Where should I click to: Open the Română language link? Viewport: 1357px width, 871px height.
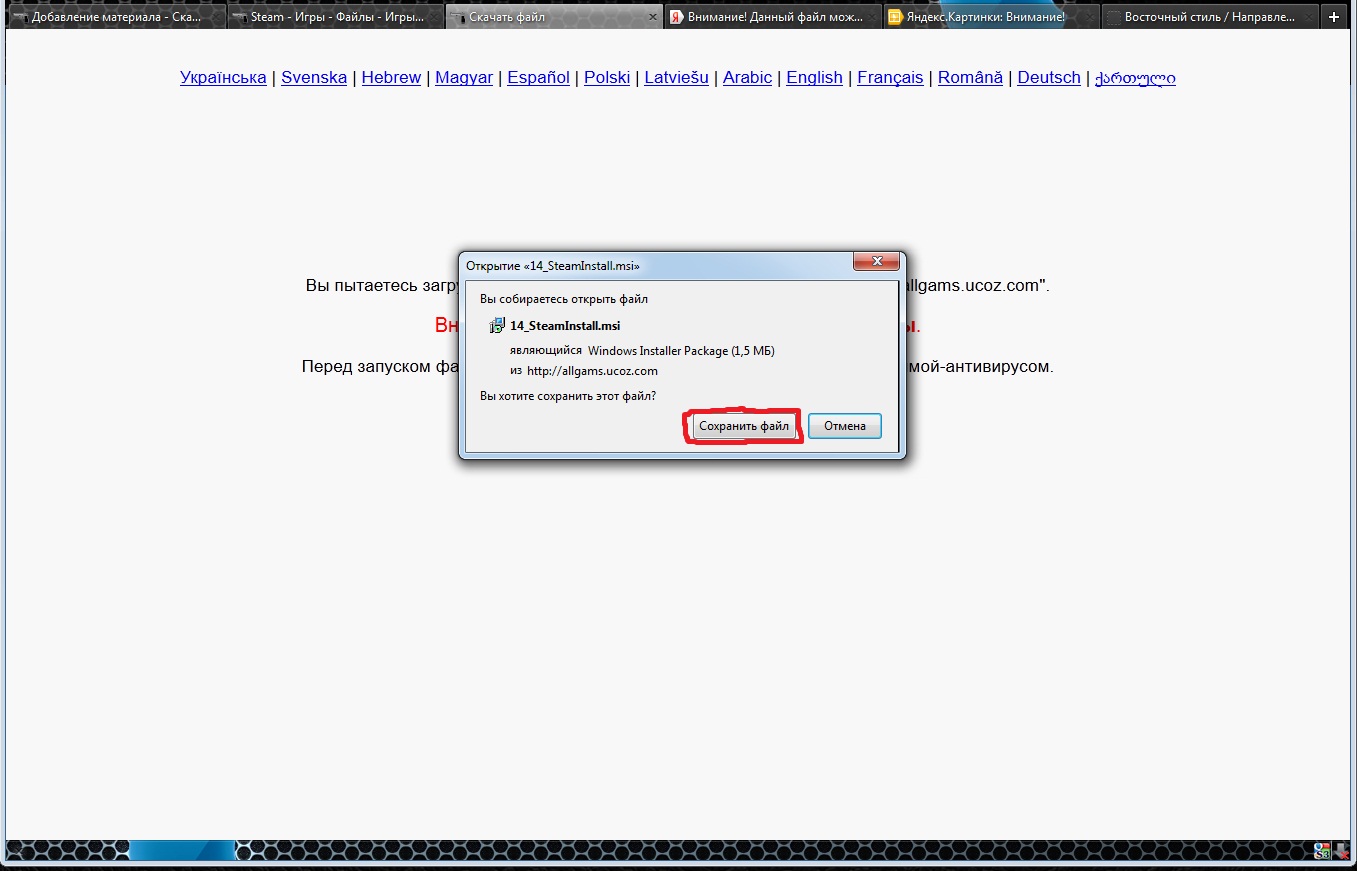970,77
